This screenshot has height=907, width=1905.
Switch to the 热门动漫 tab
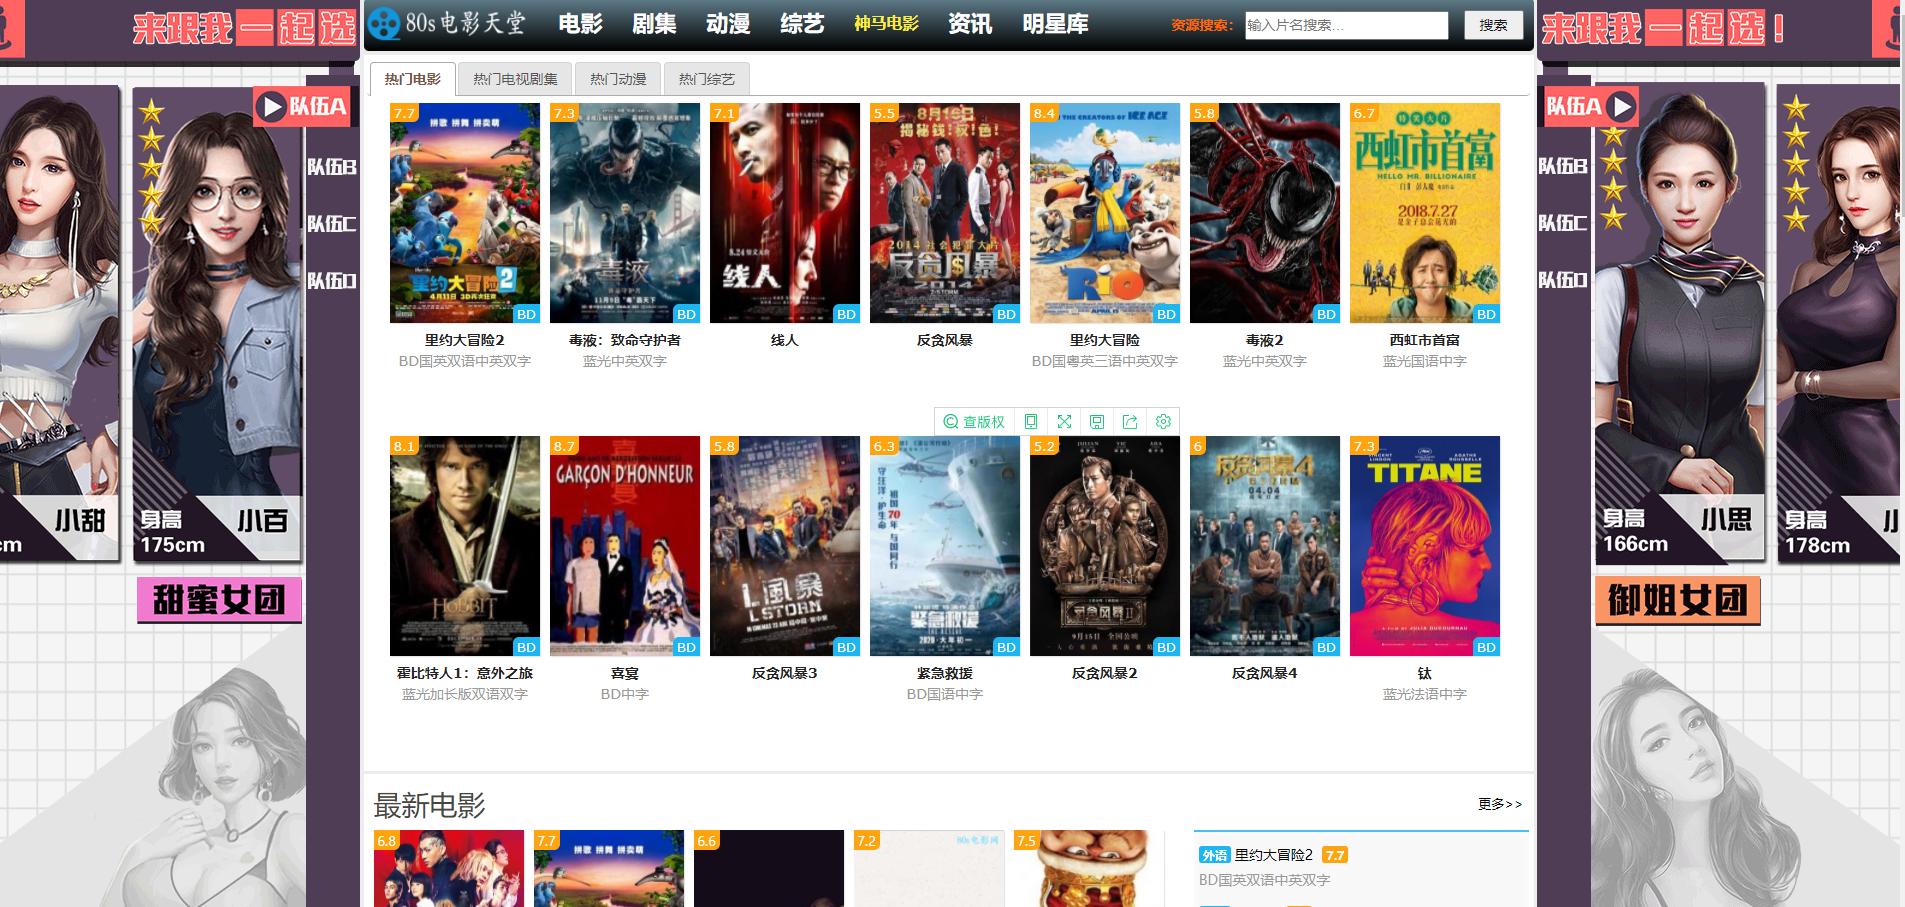[618, 79]
